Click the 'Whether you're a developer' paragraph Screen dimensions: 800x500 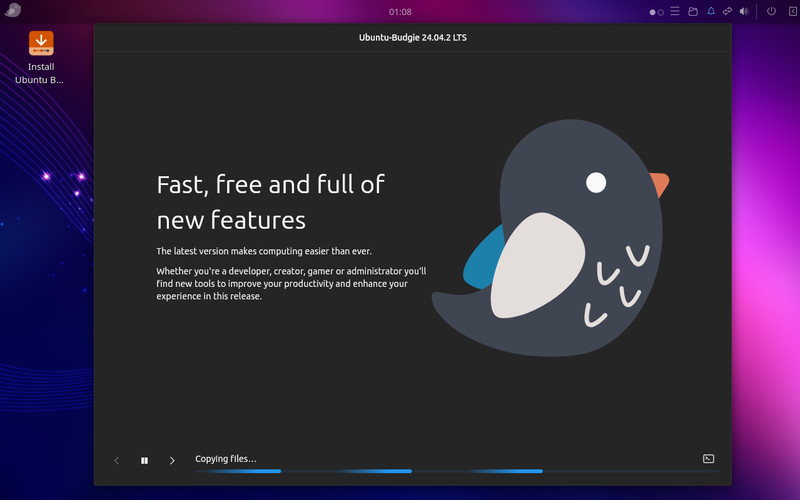tap(291, 284)
